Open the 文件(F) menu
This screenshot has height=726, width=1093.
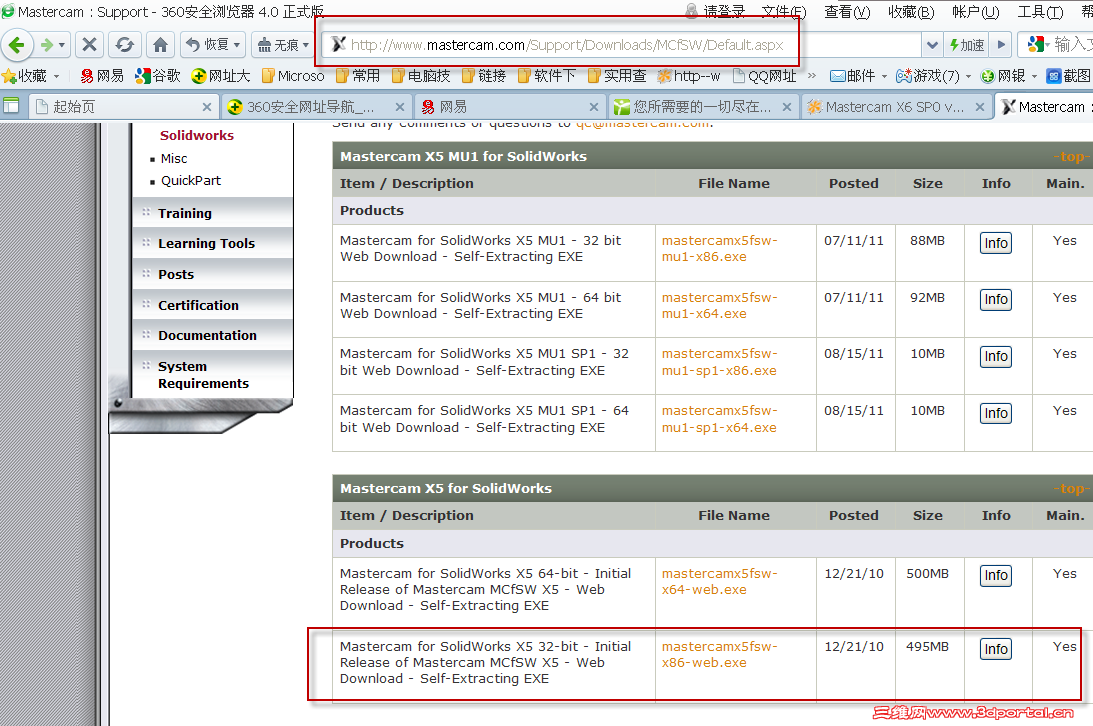[x=784, y=12]
